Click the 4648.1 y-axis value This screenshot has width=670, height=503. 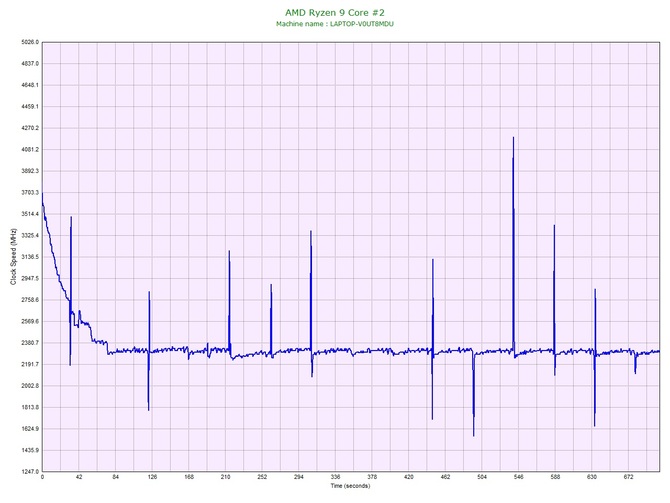point(30,85)
